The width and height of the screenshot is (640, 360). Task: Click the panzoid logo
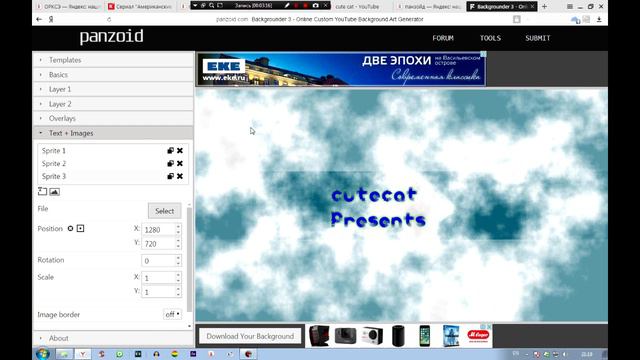click(x=111, y=37)
